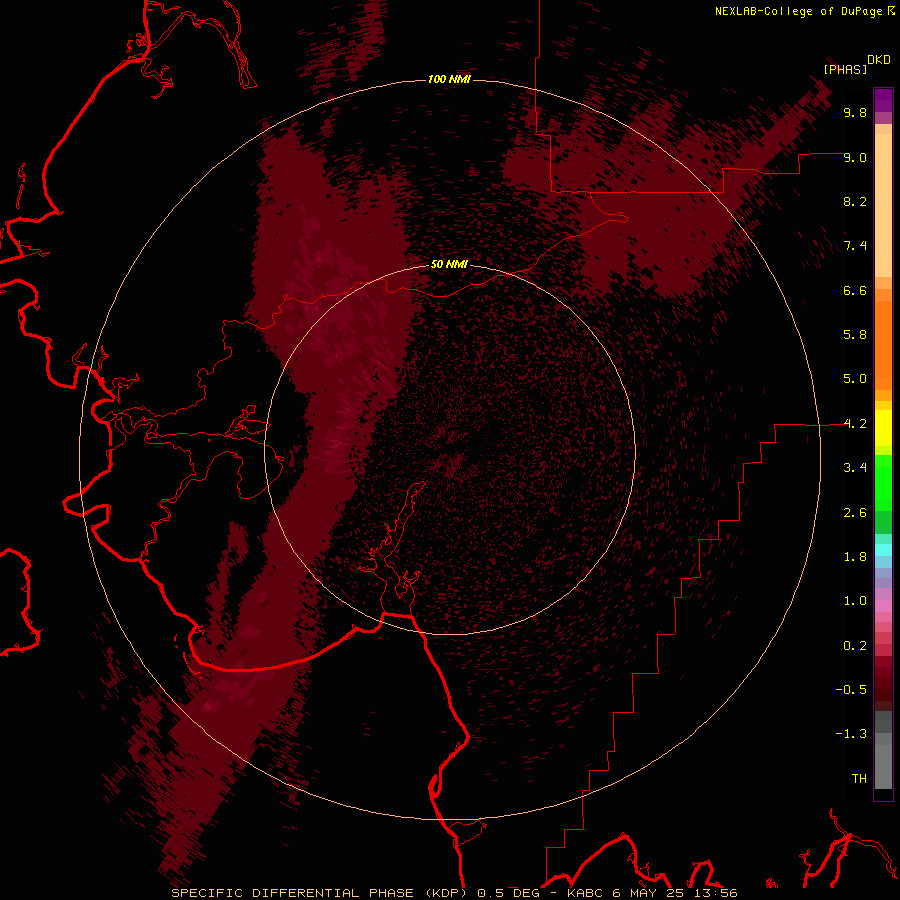Click the 9.0 value on the color scale
900x900 pixels.
tap(855, 157)
